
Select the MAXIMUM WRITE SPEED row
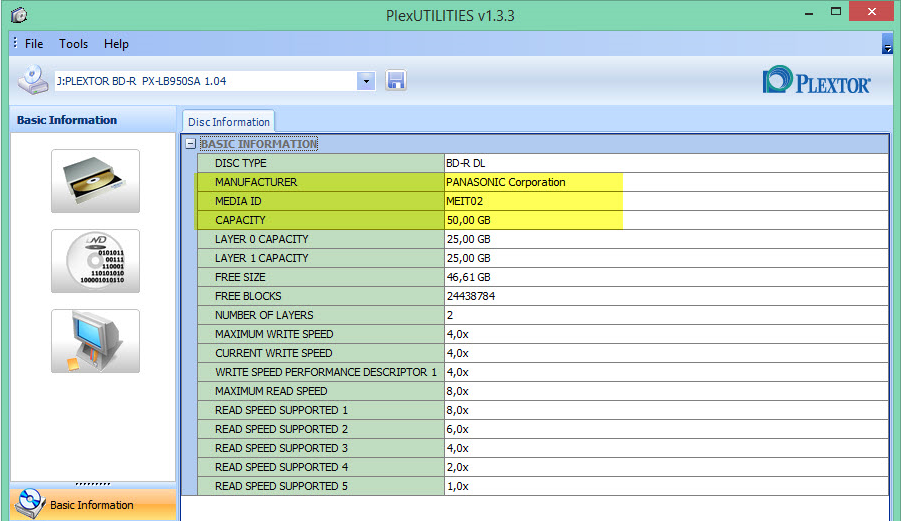pyautogui.click(x=543, y=334)
